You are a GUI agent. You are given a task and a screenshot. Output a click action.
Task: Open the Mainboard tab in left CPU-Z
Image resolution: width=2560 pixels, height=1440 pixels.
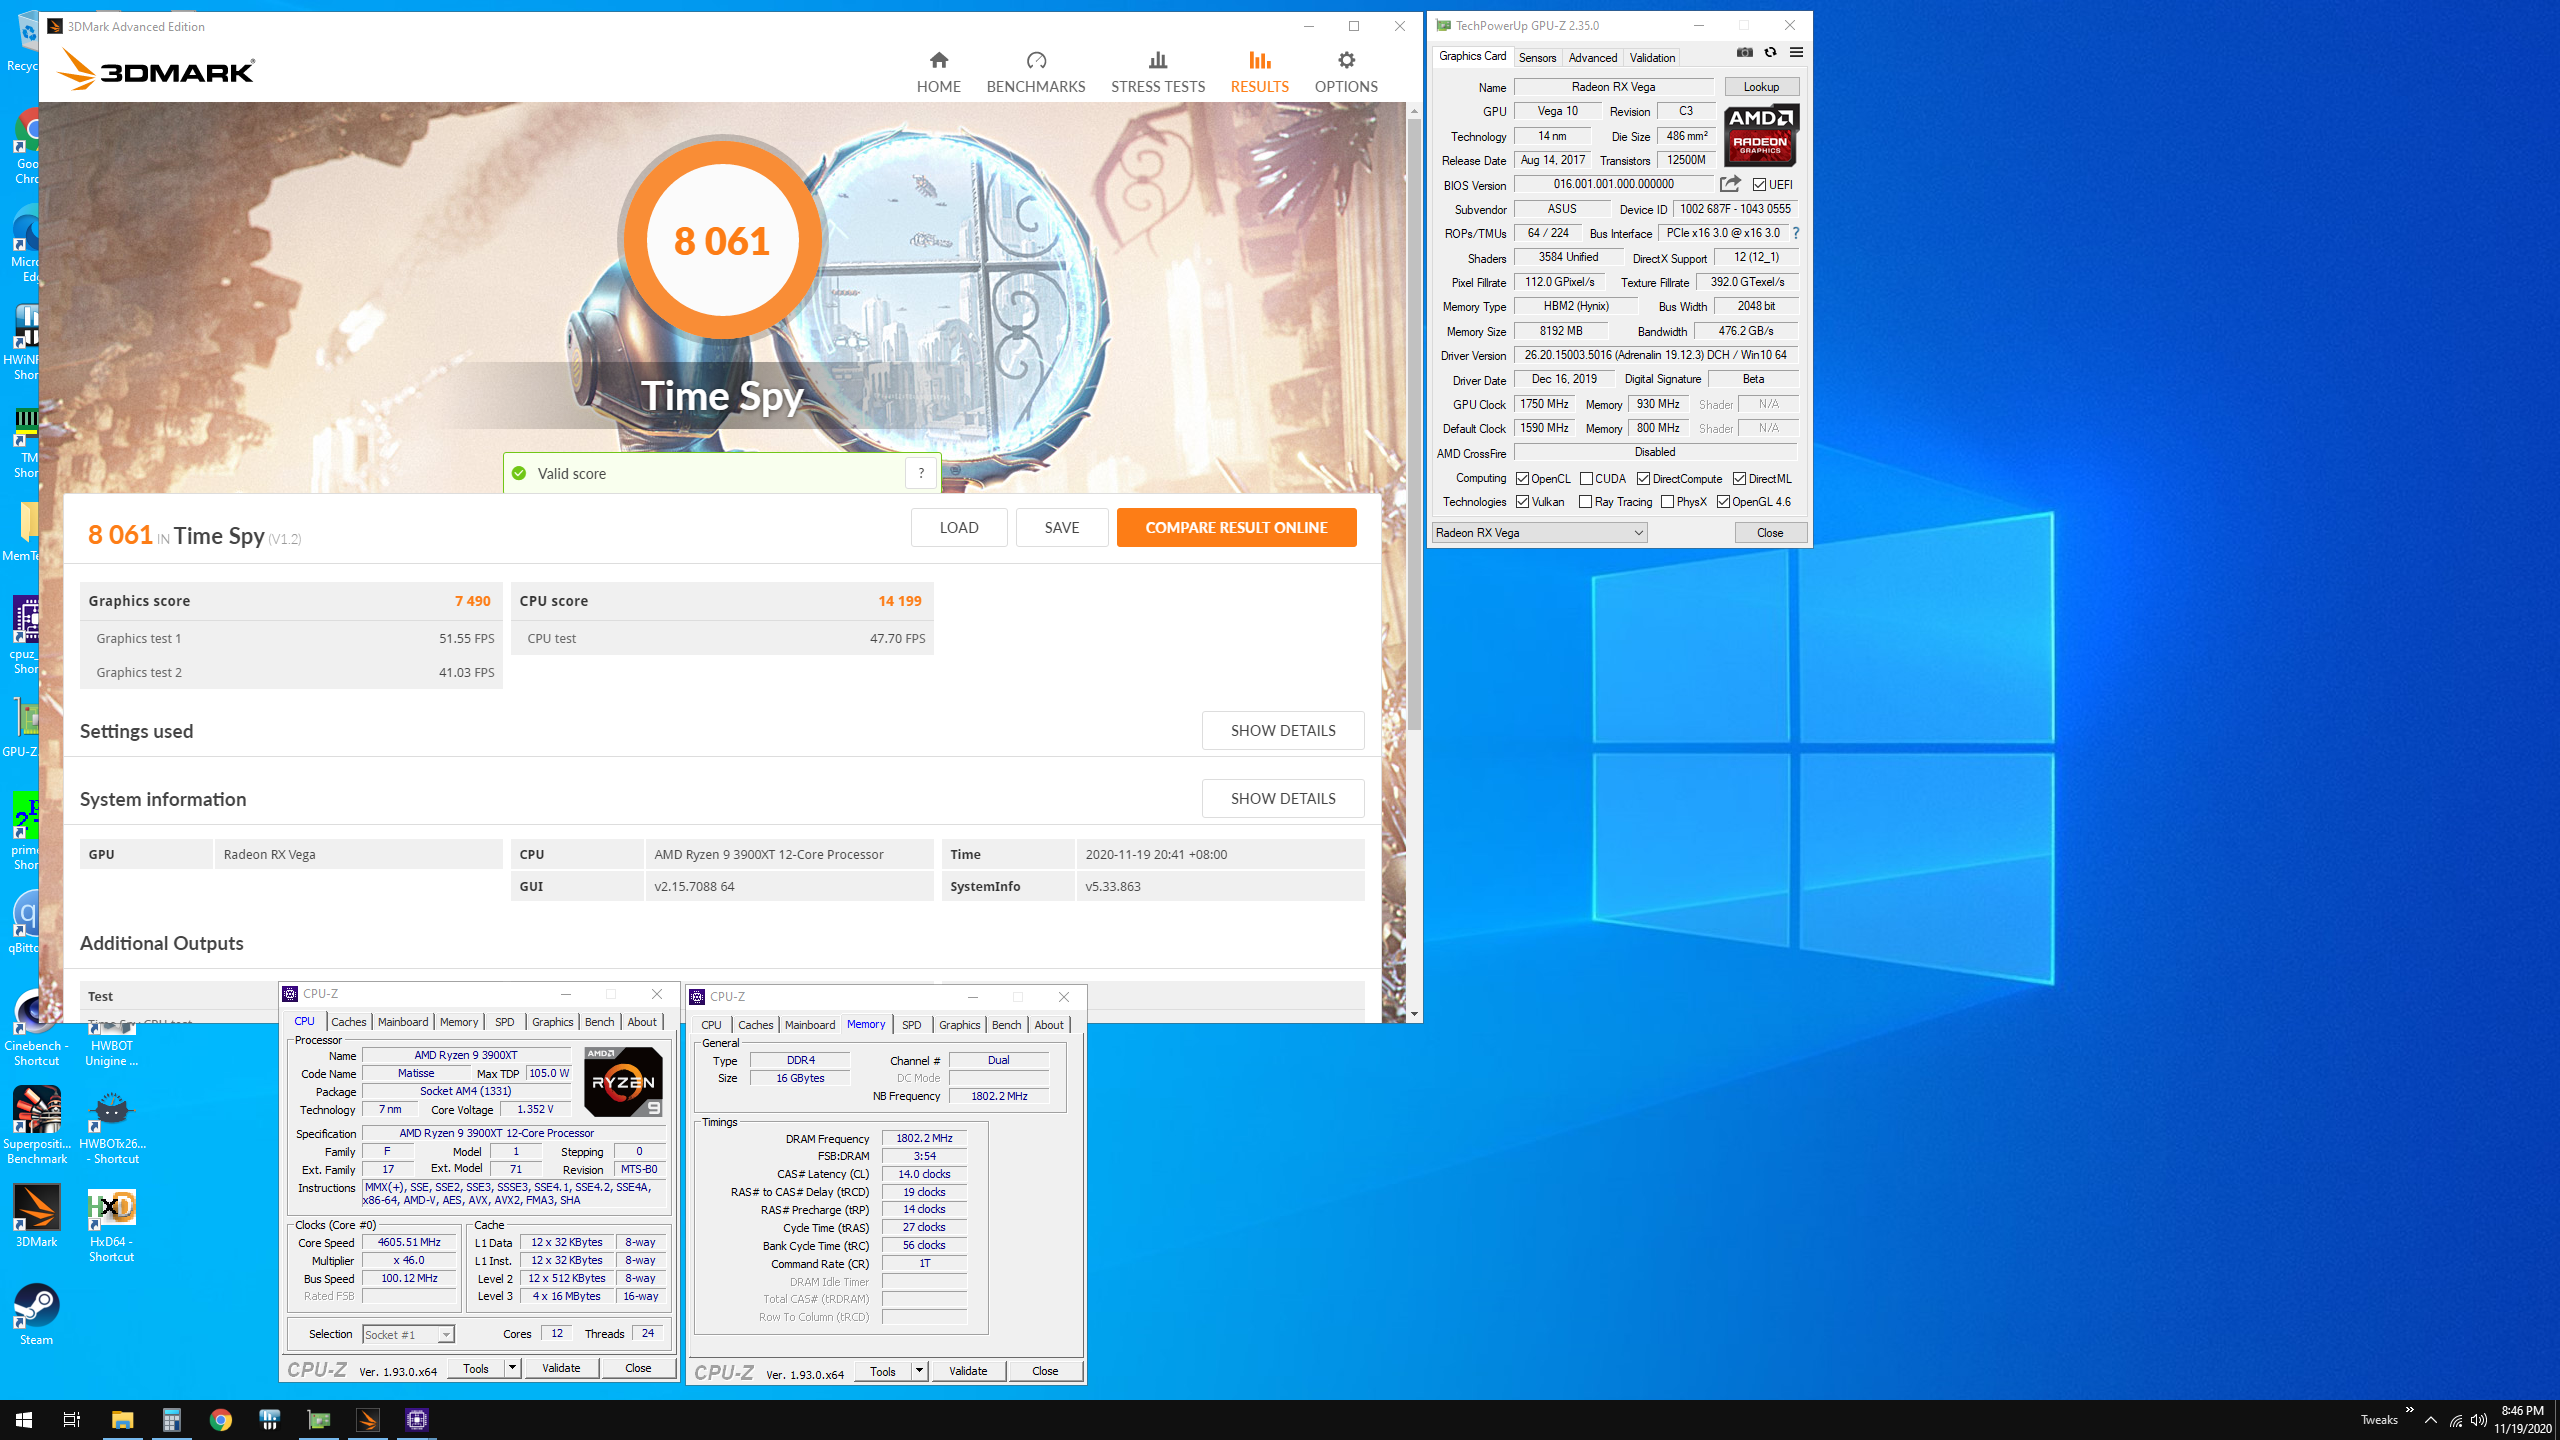coord(403,1022)
